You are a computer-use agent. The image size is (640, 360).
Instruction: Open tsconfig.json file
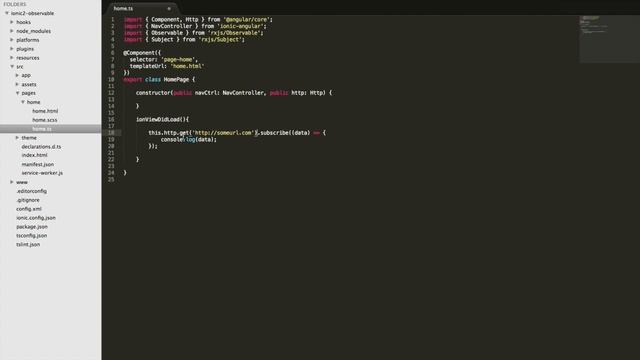(x=31, y=236)
